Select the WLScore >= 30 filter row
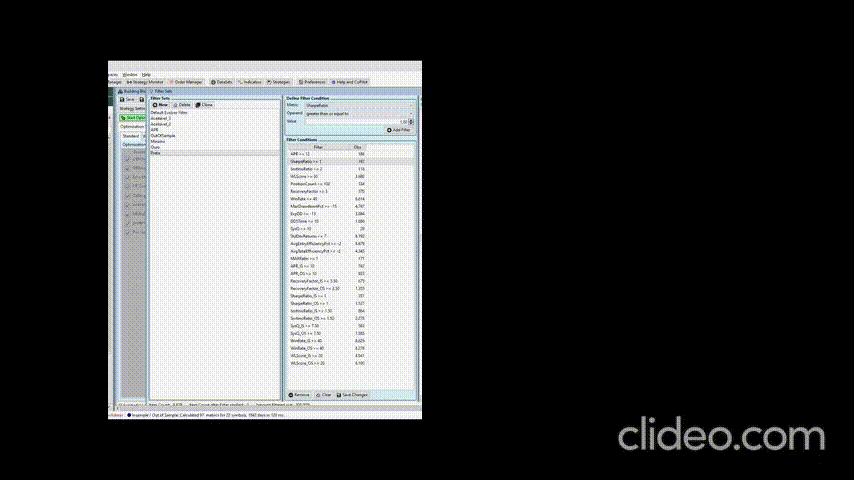This screenshot has height=480, width=854. [351, 177]
